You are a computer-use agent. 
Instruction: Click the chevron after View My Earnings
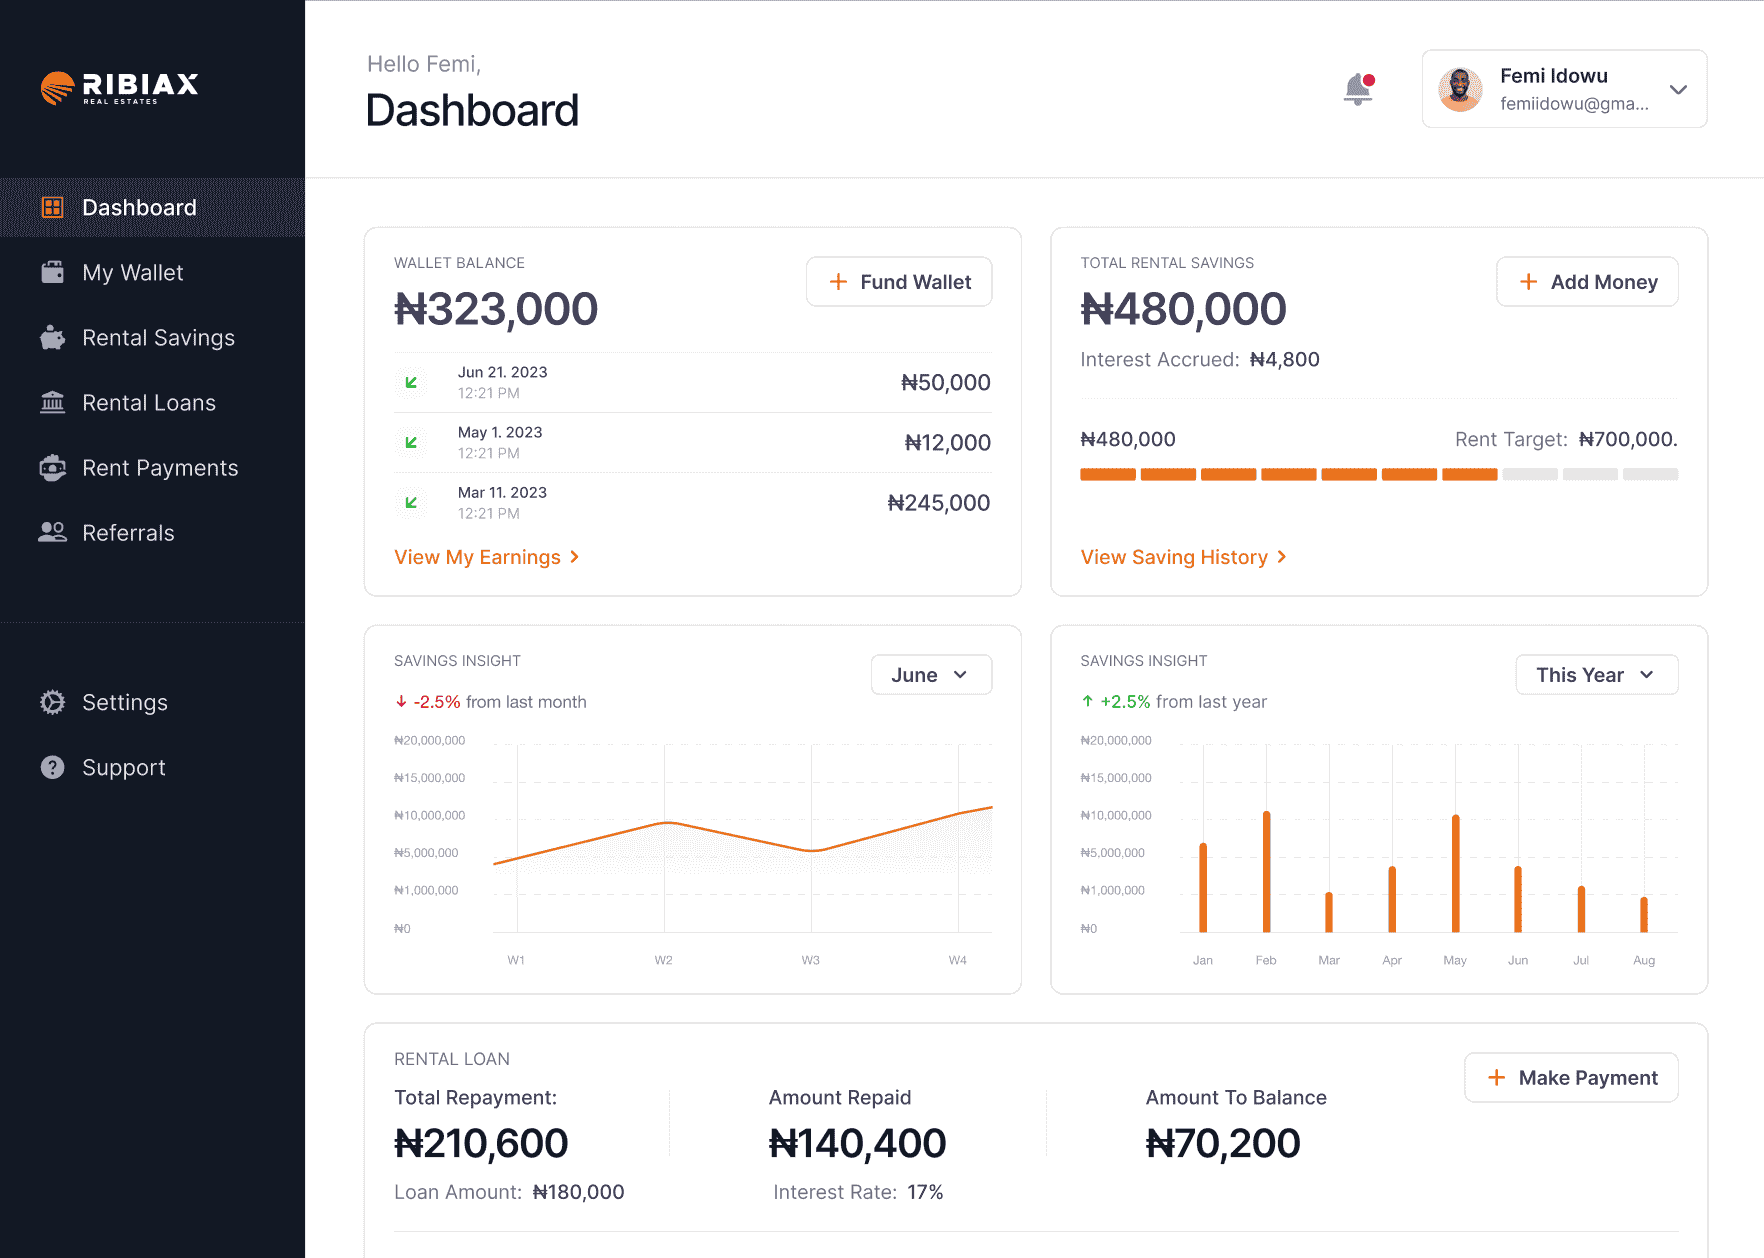(574, 557)
